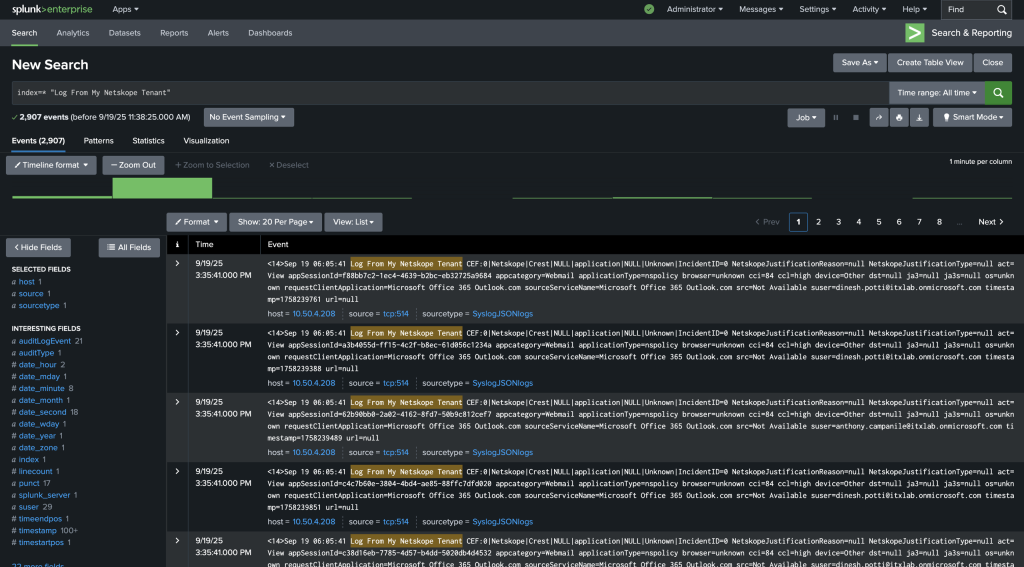Screen dimensions: 1024x567
Task: Click host value 10.50.4.208 in first event
Action: tap(313, 314)
